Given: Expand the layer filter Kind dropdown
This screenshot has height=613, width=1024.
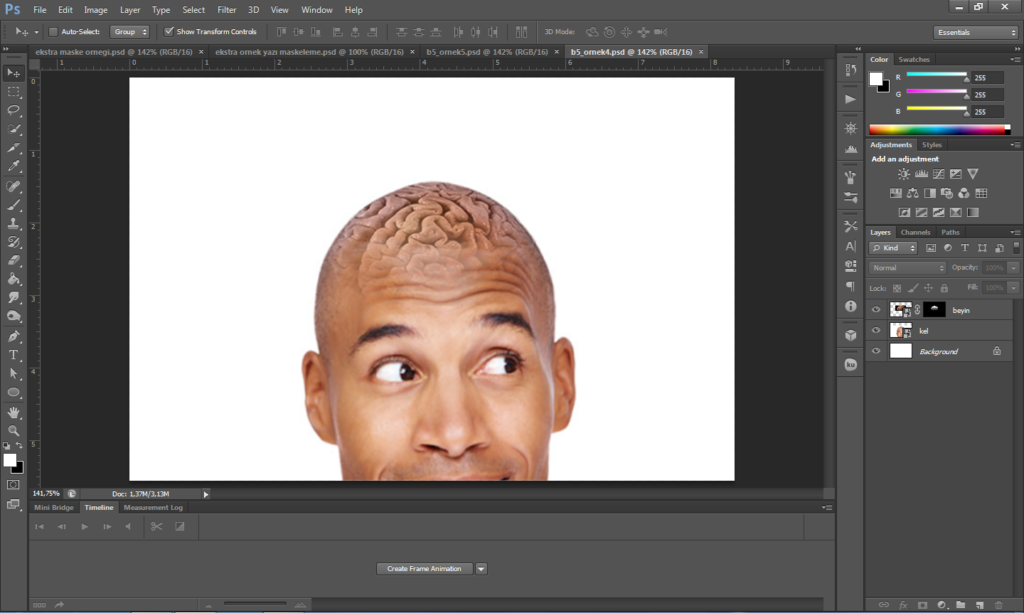Looking at the screenshot, I should 895,248.
